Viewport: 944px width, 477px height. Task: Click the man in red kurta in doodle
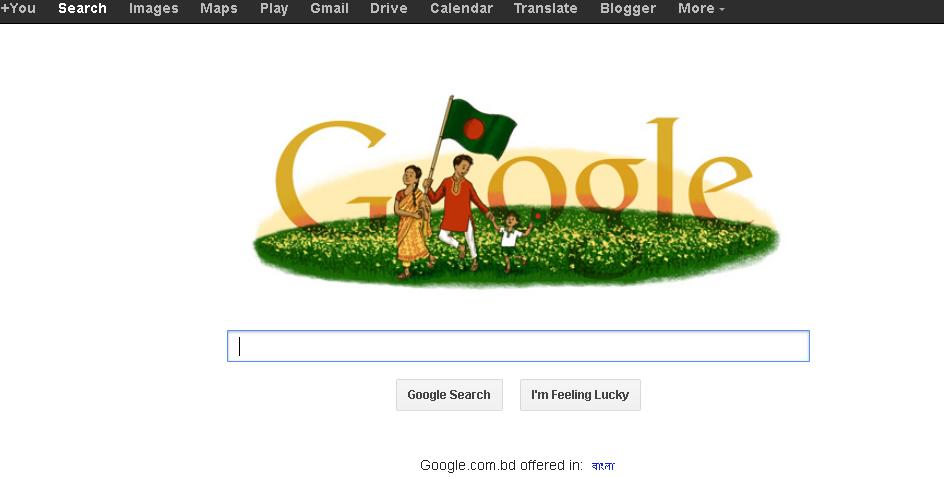tap(457, 212)
